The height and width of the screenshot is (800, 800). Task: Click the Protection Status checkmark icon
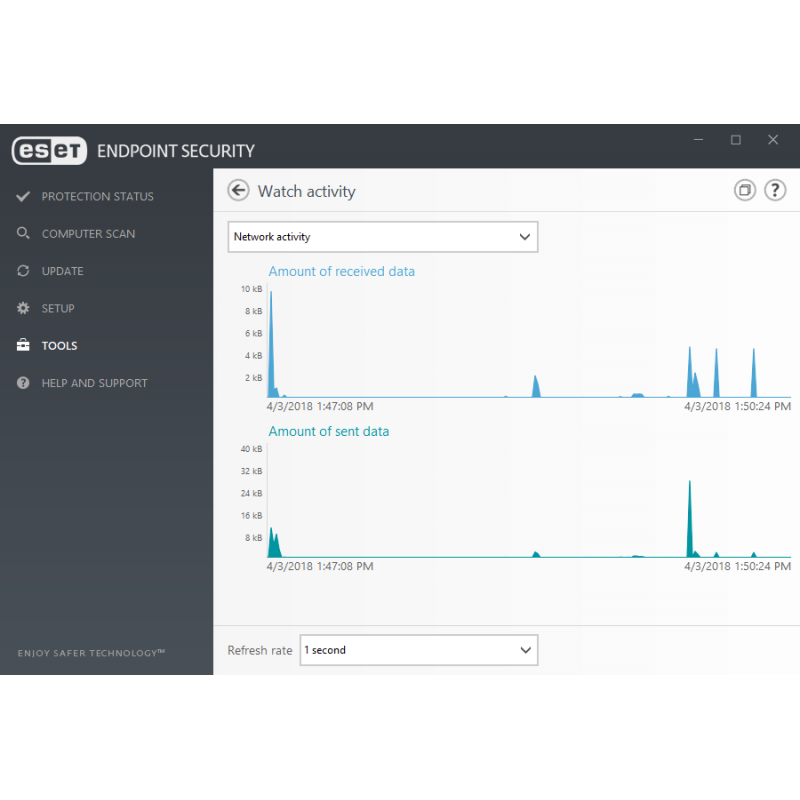[x=23, y=196]
